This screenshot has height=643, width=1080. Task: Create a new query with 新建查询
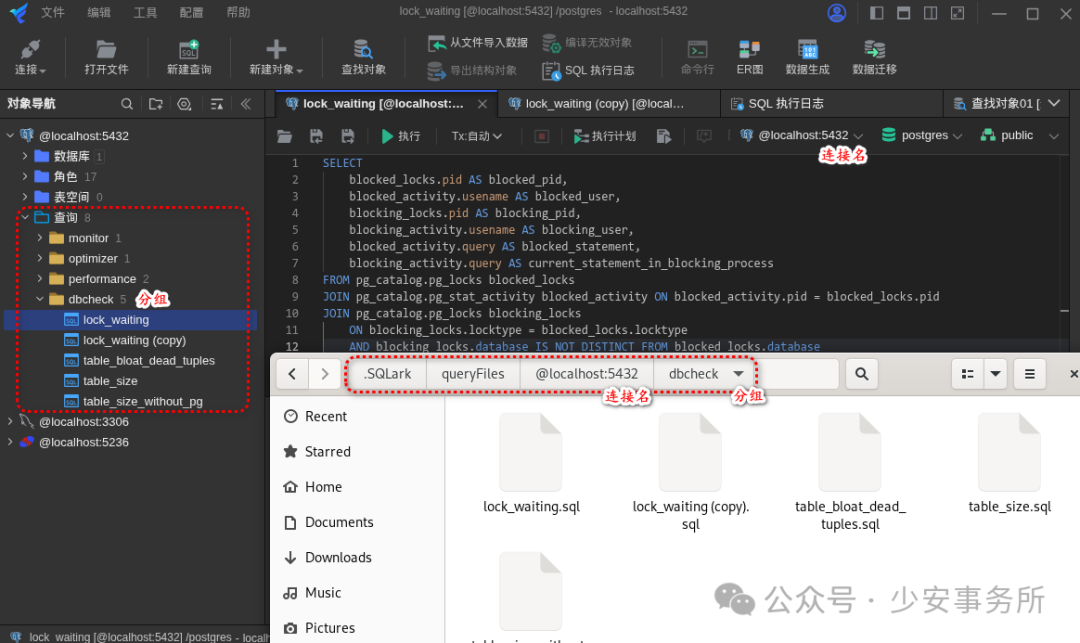point(189,56)
